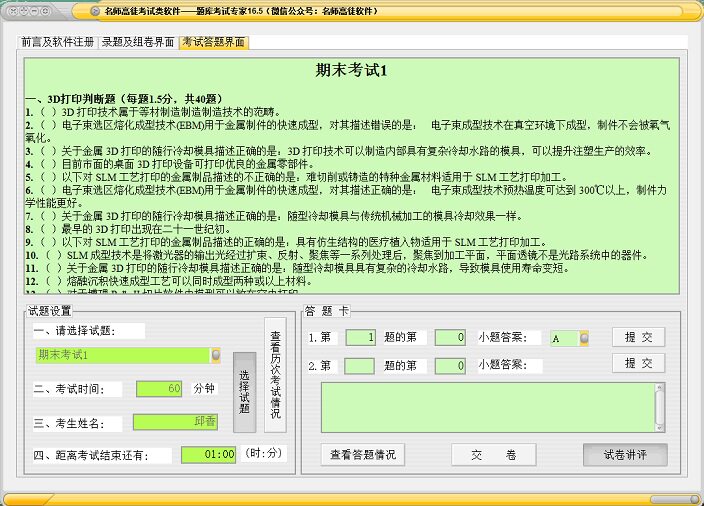Image resolution: width=704 pixels, height=506 pixels.
Task: Click the 答题卡 group title
Action: [326, 311]
